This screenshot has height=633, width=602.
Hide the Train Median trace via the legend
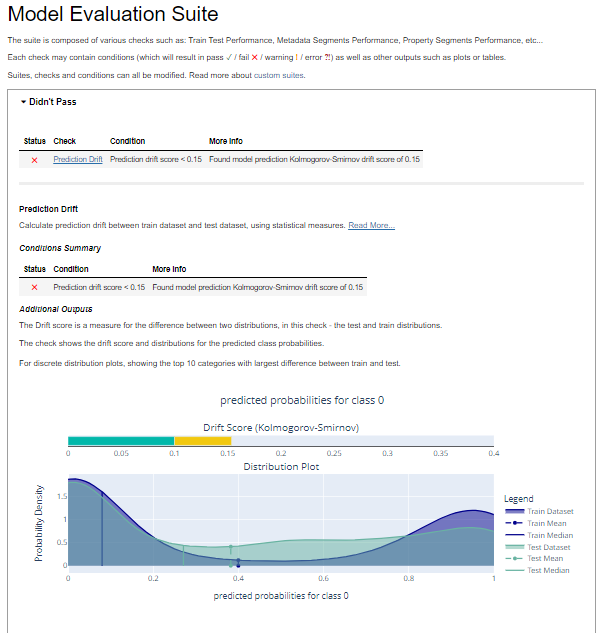coord(551,535)
